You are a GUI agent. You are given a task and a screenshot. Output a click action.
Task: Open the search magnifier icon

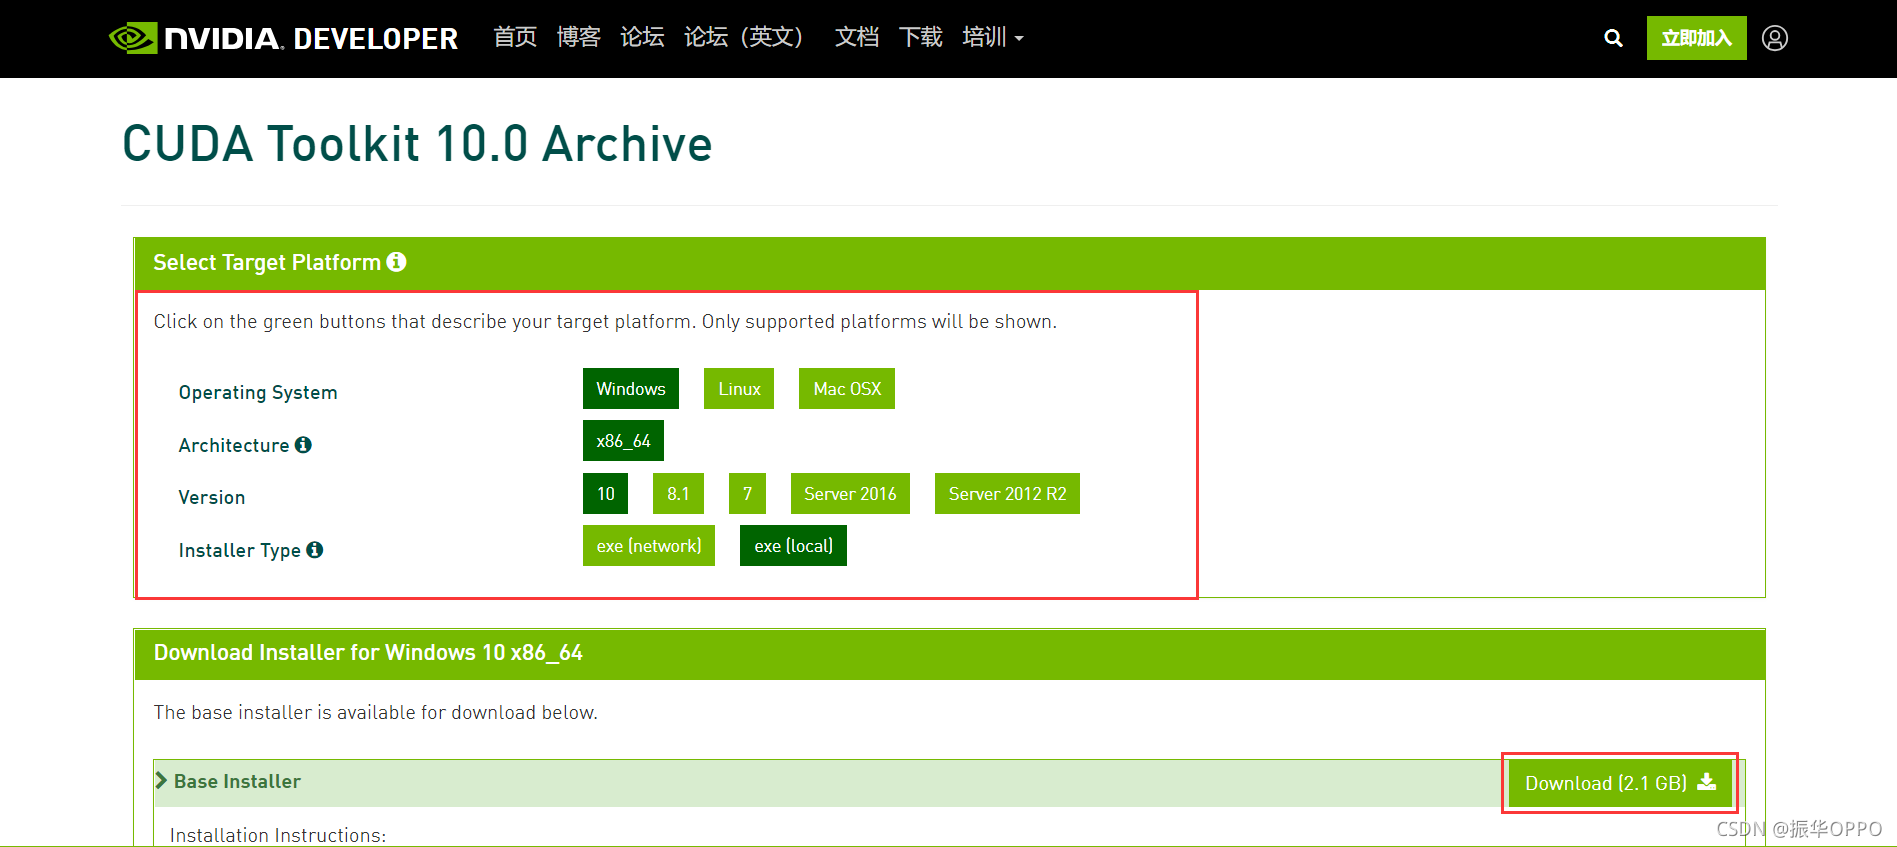[x=1613, y=38]
